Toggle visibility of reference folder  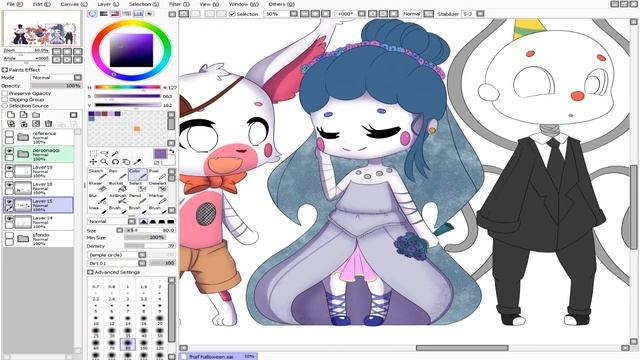[x=9, y=134]
